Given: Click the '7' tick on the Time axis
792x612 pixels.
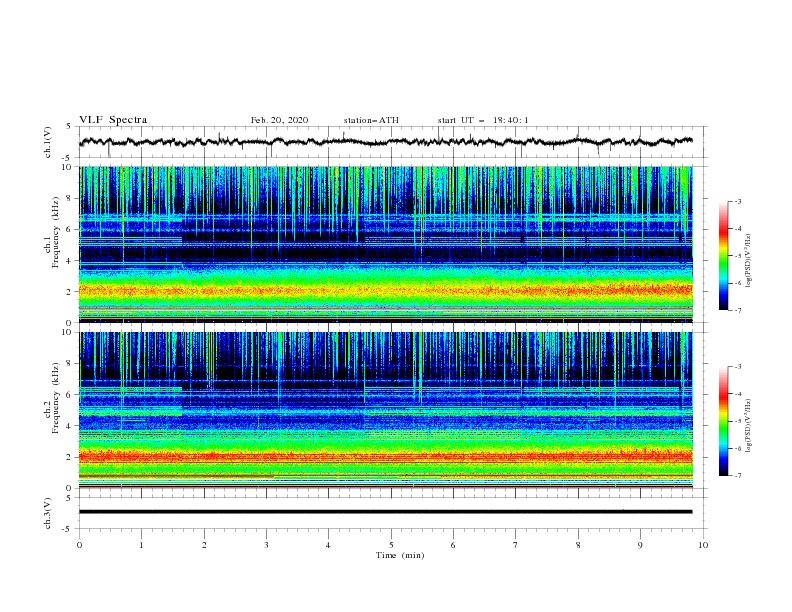Looking at the screenshot, I should pyautogui.click(x=515, y=545).
